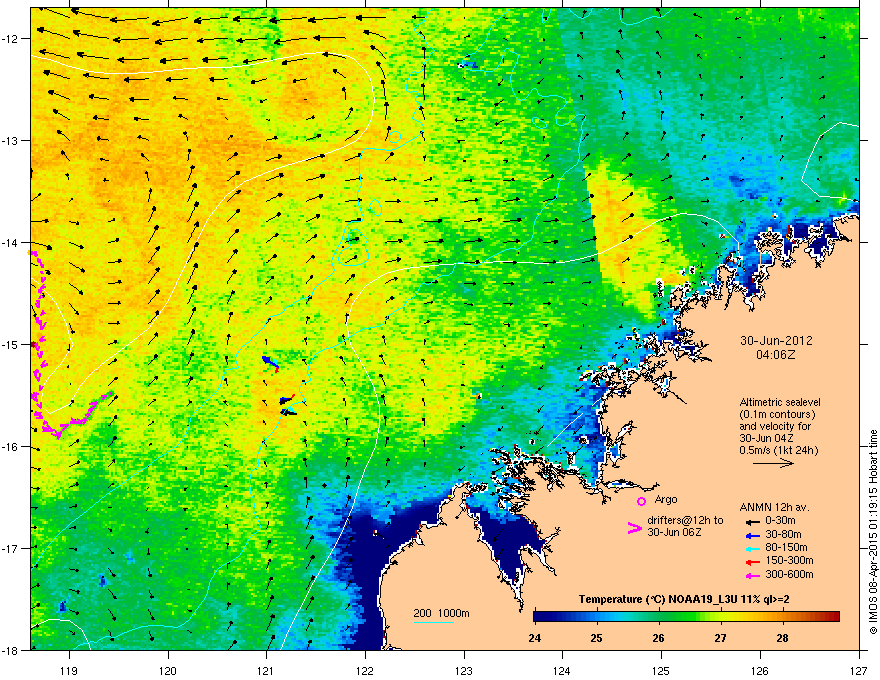This screenshot has height=680, width=880.
Task: Click the Temperature NOAA19_L3U title
Action: 684,599
